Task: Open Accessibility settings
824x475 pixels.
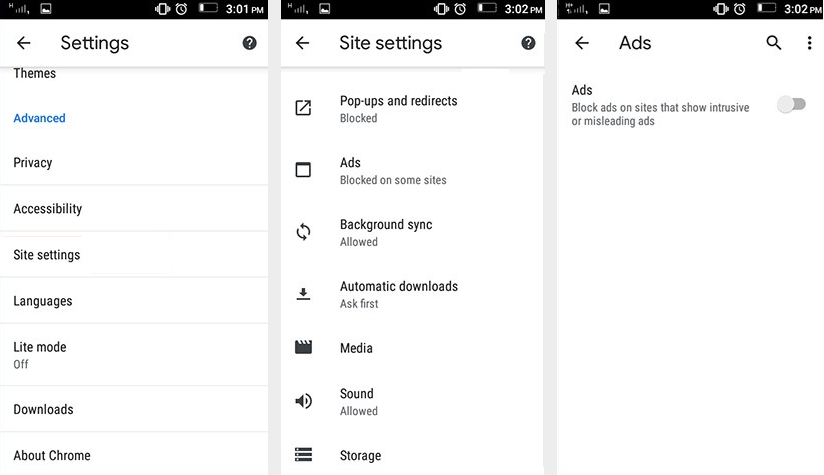Action: [x=48, y=209]
